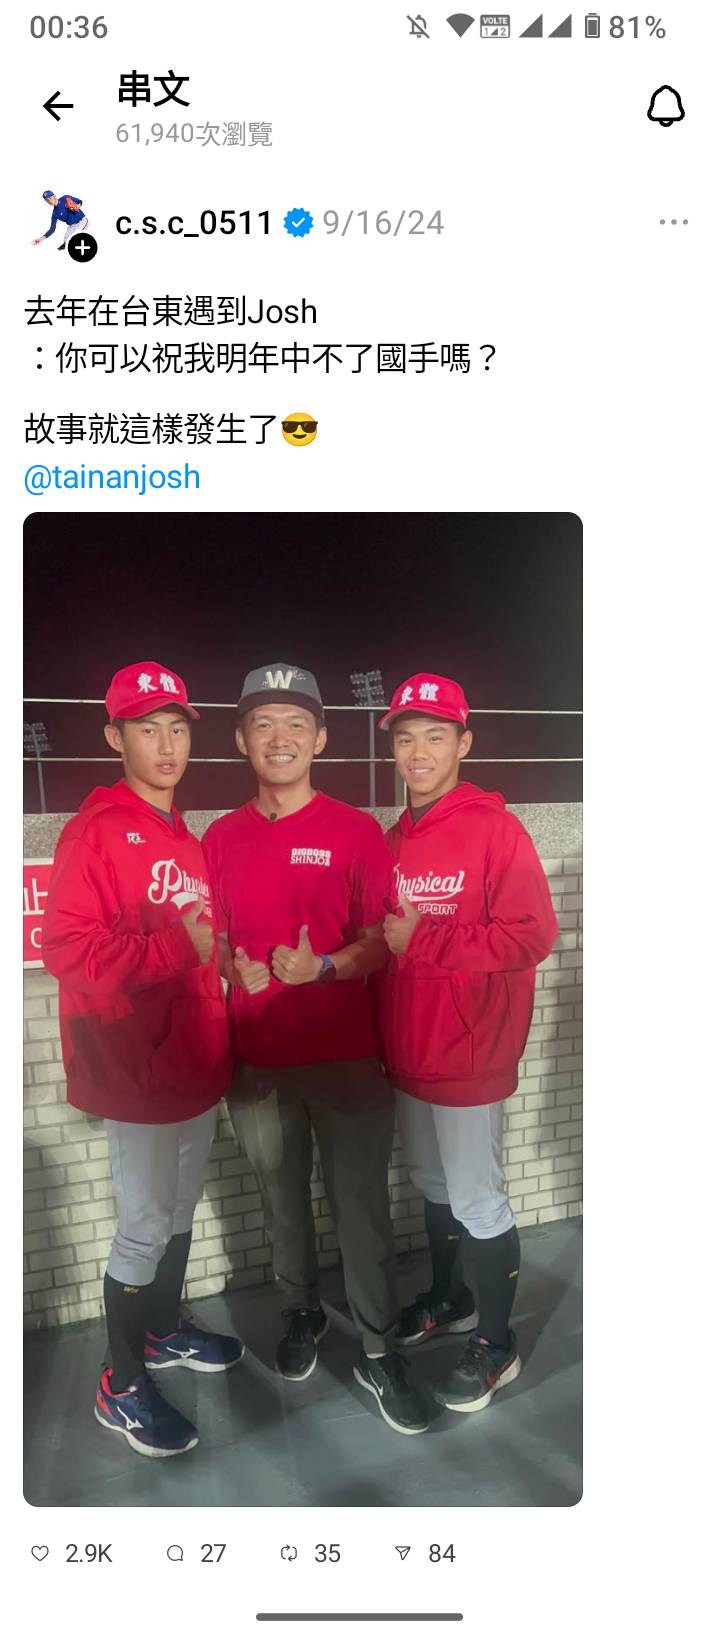The width and height of the screenshot is (720, 1640).
Task: Tap the 9/16/24 post date
Action: click(x=383, y=222)
